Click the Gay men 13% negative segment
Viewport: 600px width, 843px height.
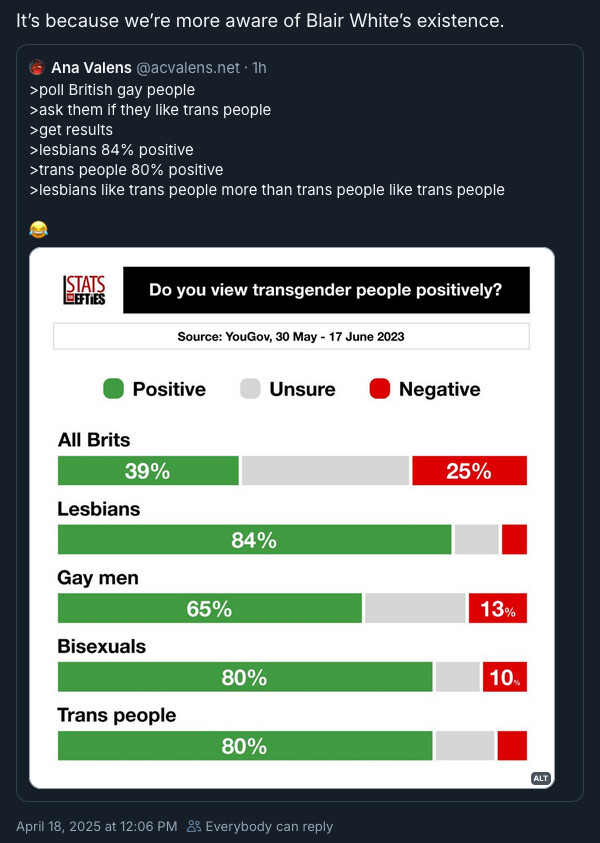[498, 608]
